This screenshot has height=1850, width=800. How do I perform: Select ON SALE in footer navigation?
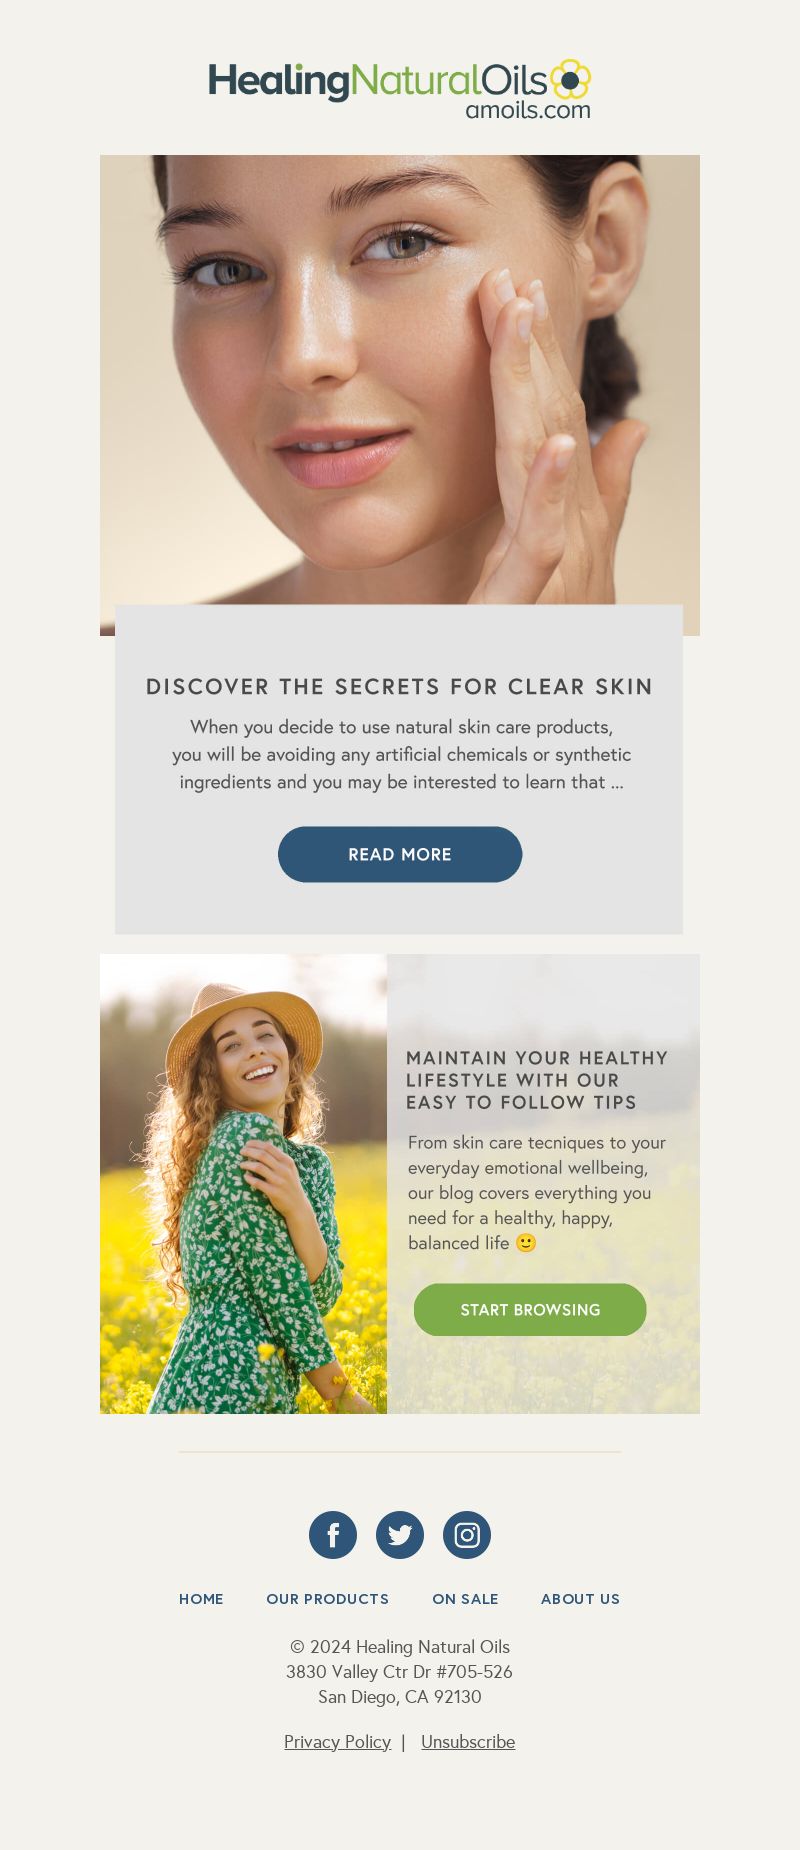pyautogui.click(x=465, y=1599)
